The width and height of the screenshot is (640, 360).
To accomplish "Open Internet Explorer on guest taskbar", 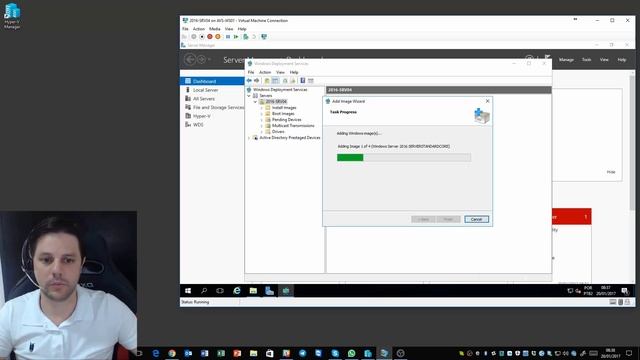I will click(x=237, y=291).
